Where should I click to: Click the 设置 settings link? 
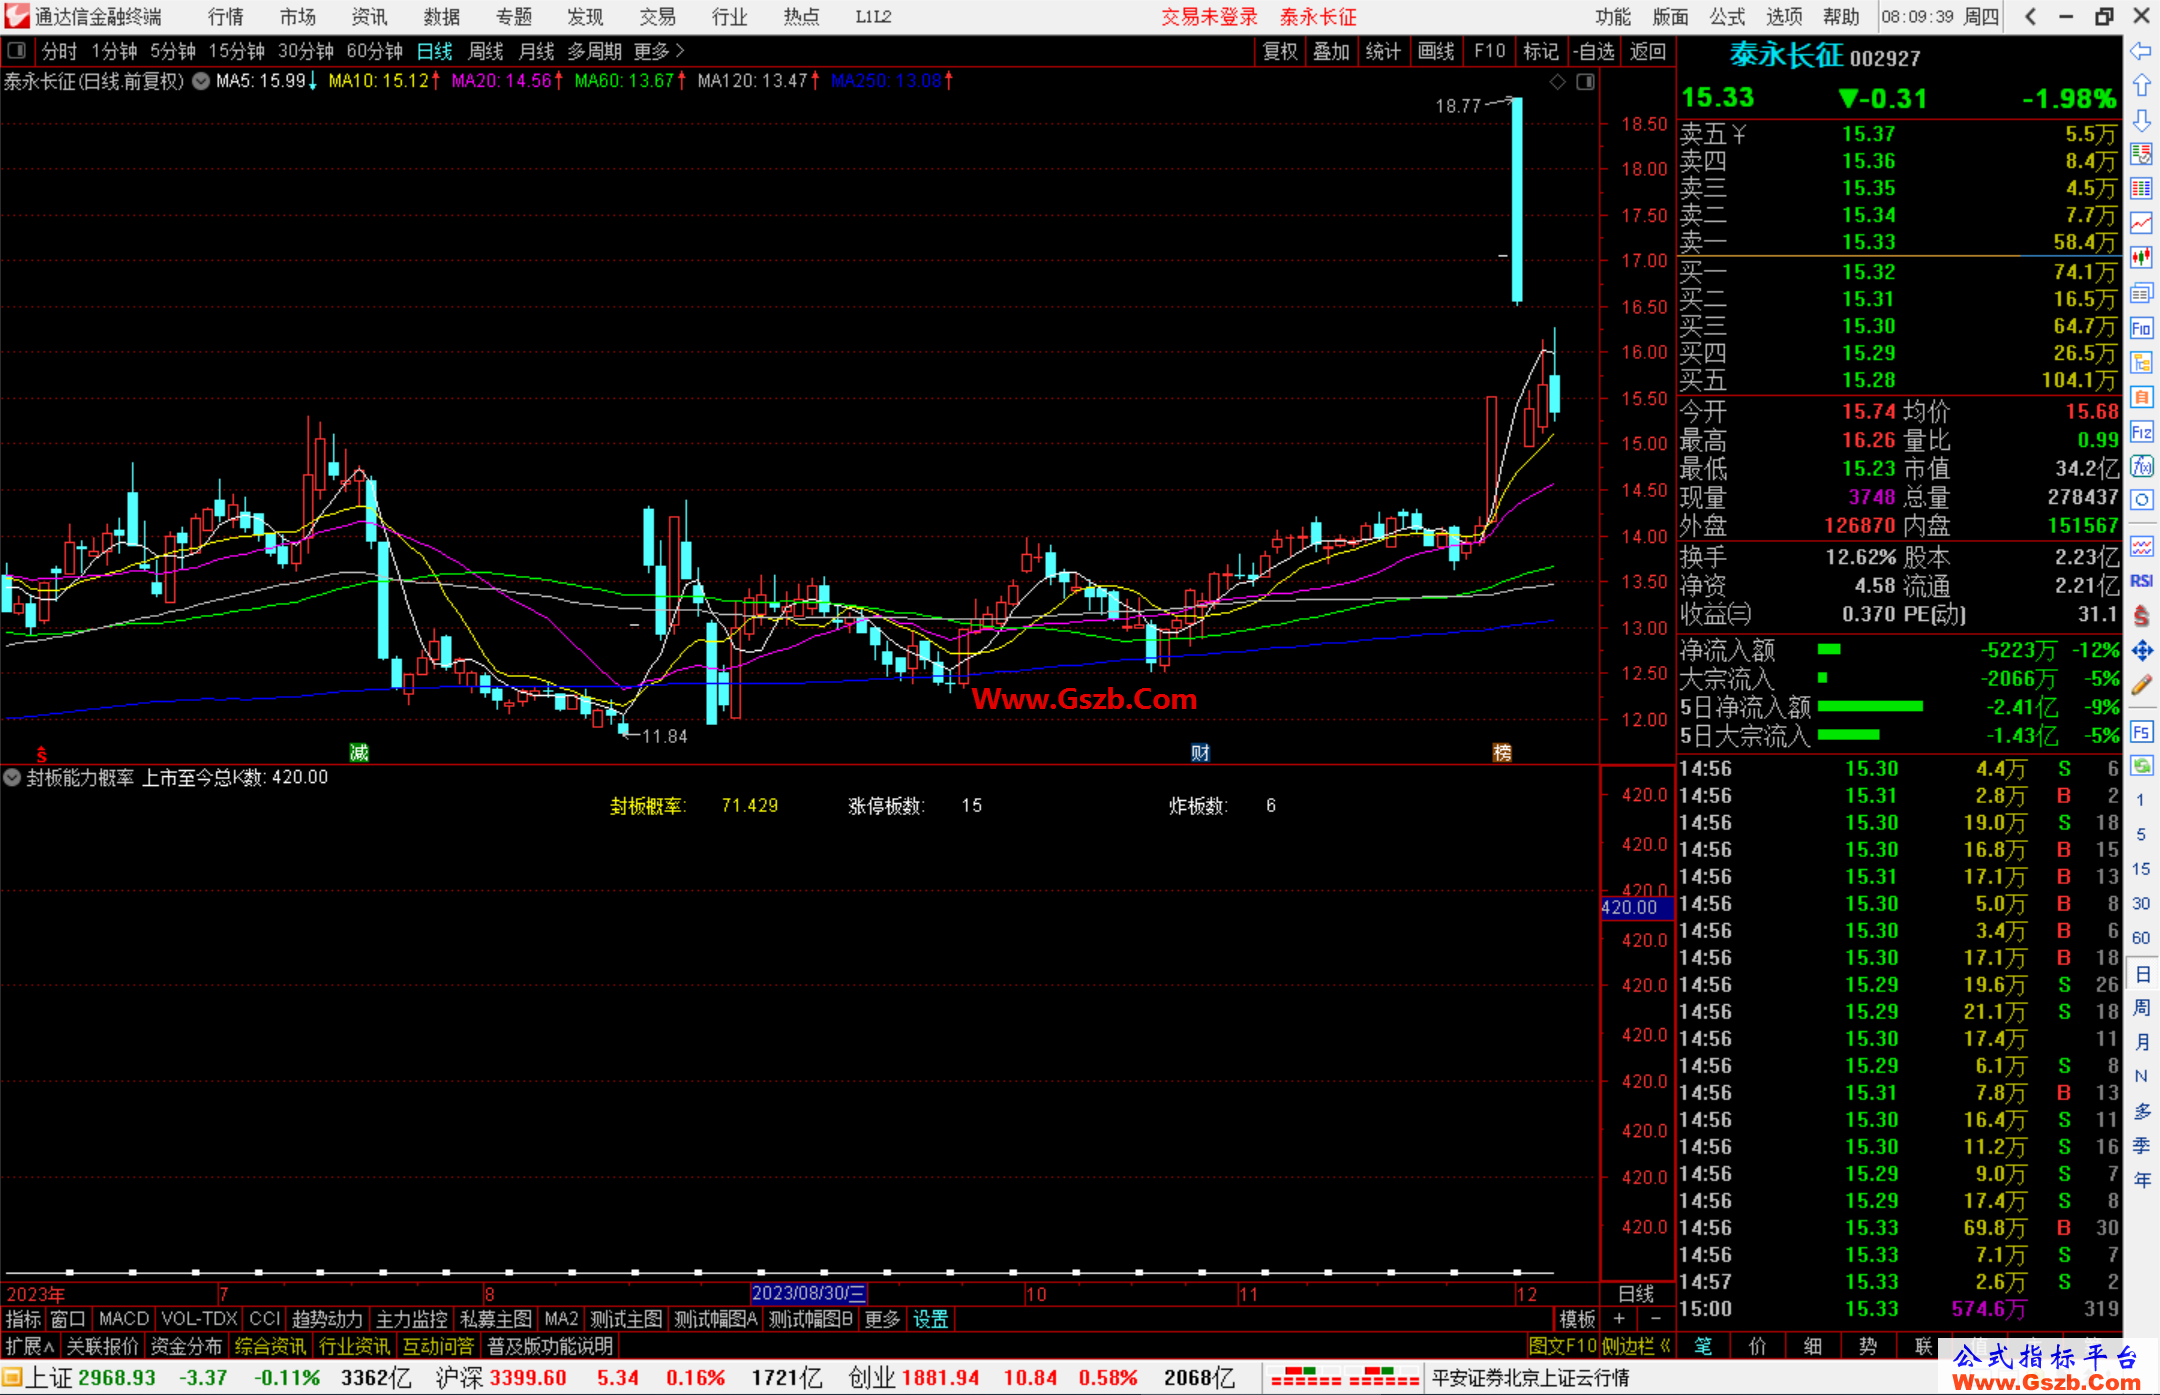click(929, 1319)
